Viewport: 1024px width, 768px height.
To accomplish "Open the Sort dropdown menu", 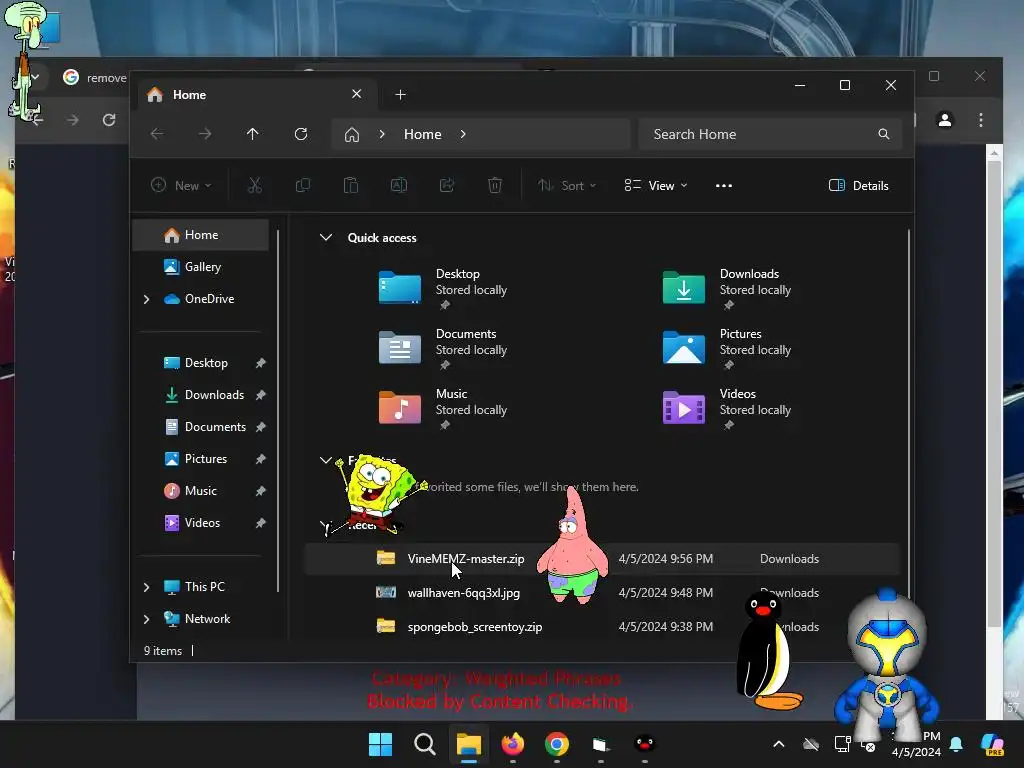I will 567,185.
